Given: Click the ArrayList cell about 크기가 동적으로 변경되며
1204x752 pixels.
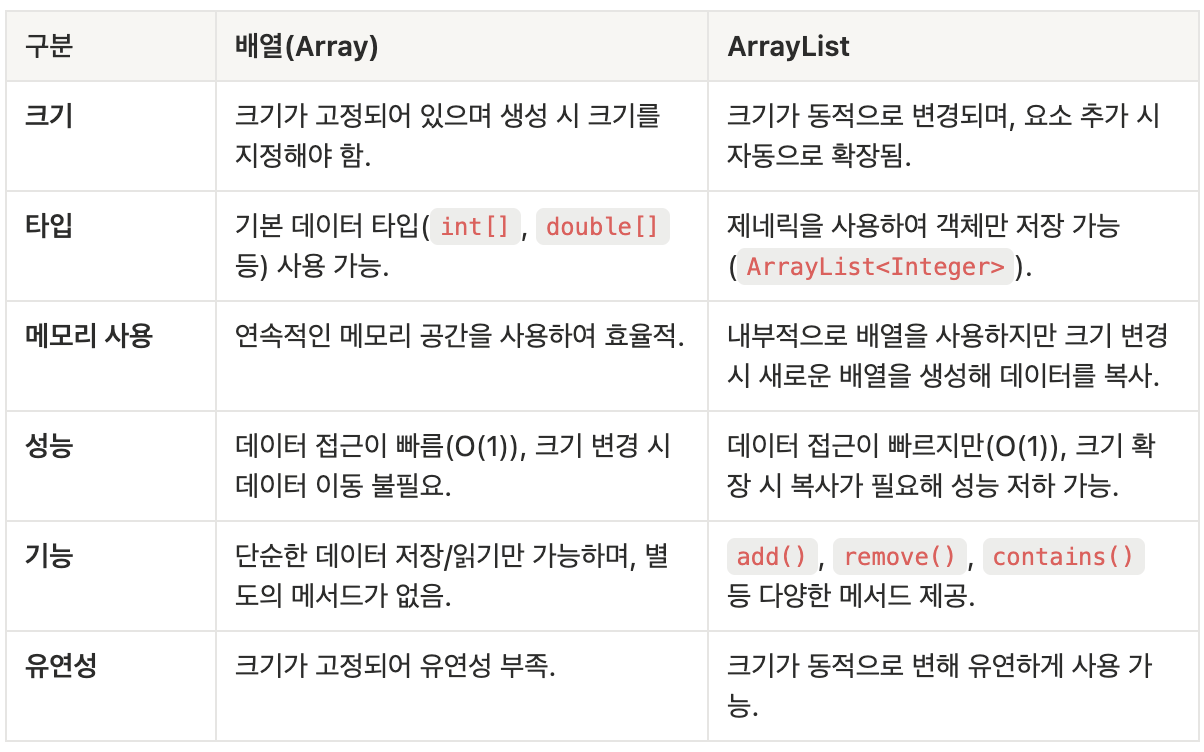Looking at the screenshot, I should [x=952, y=136].
